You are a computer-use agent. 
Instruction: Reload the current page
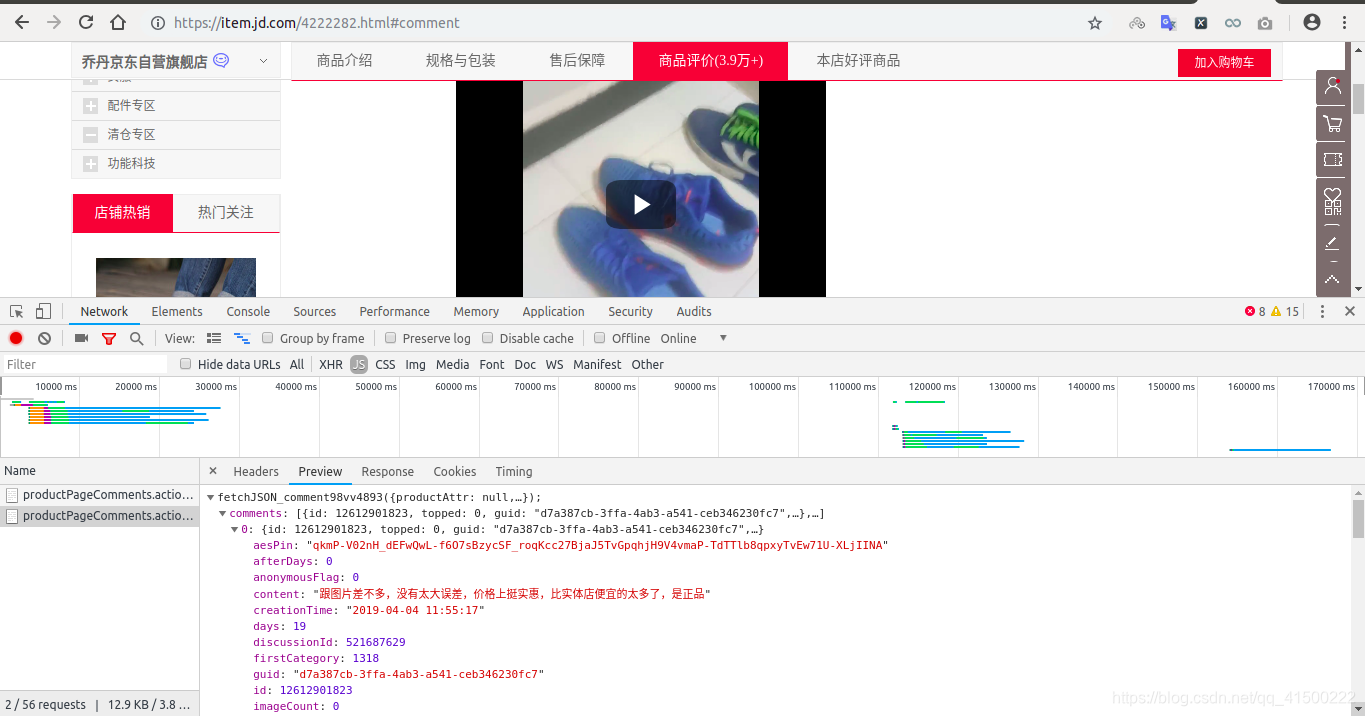86,22
